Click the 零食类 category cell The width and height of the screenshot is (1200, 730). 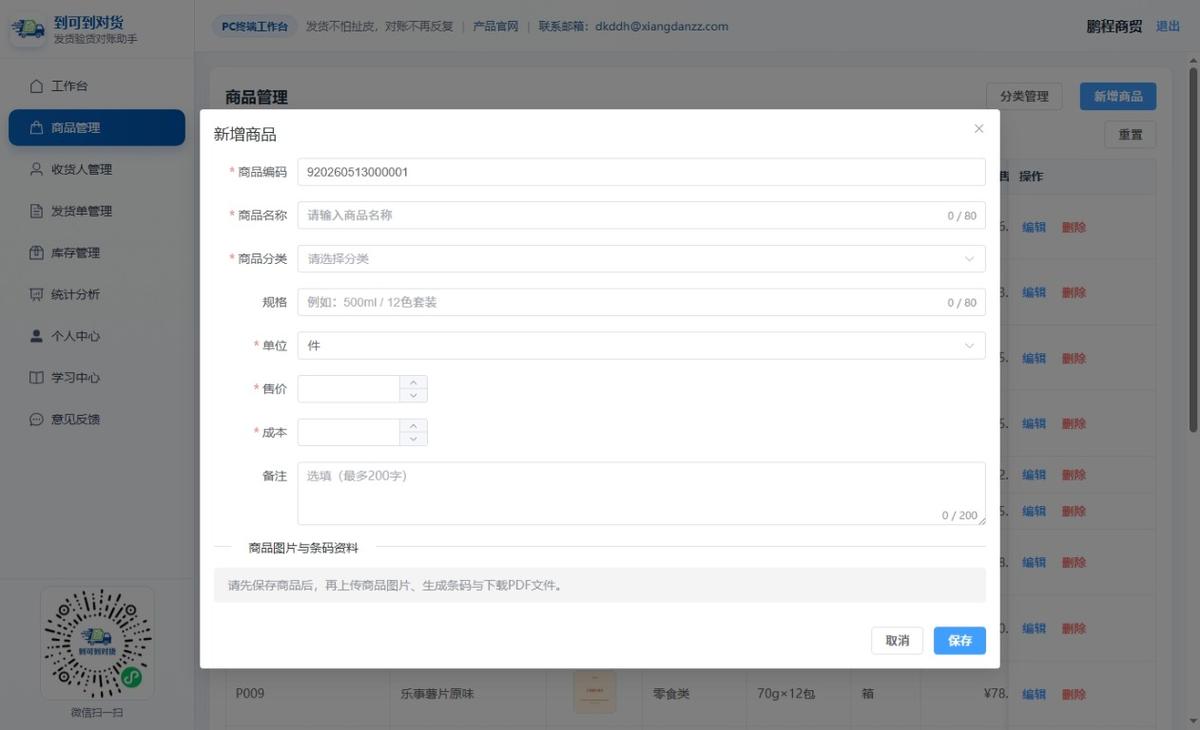pos(671,693)
